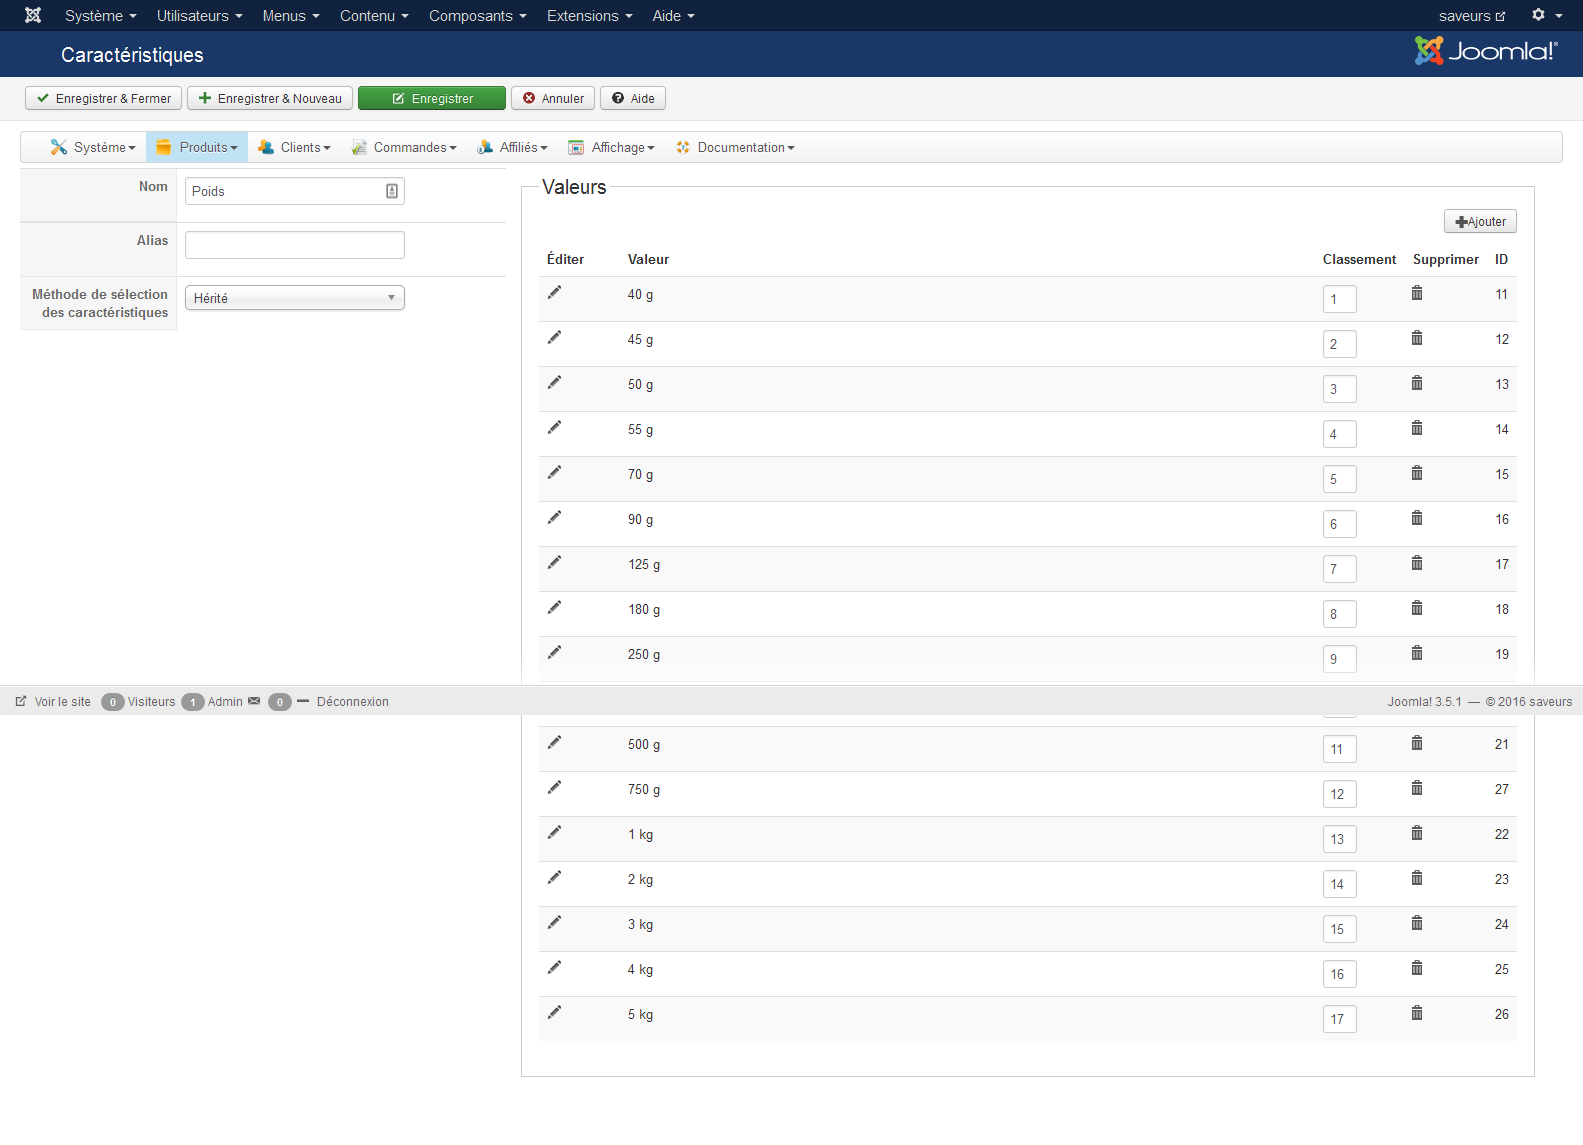Open the Utilisateurs top menu
Screen dimensions: 1583x1145
click(x=200, y=15)
